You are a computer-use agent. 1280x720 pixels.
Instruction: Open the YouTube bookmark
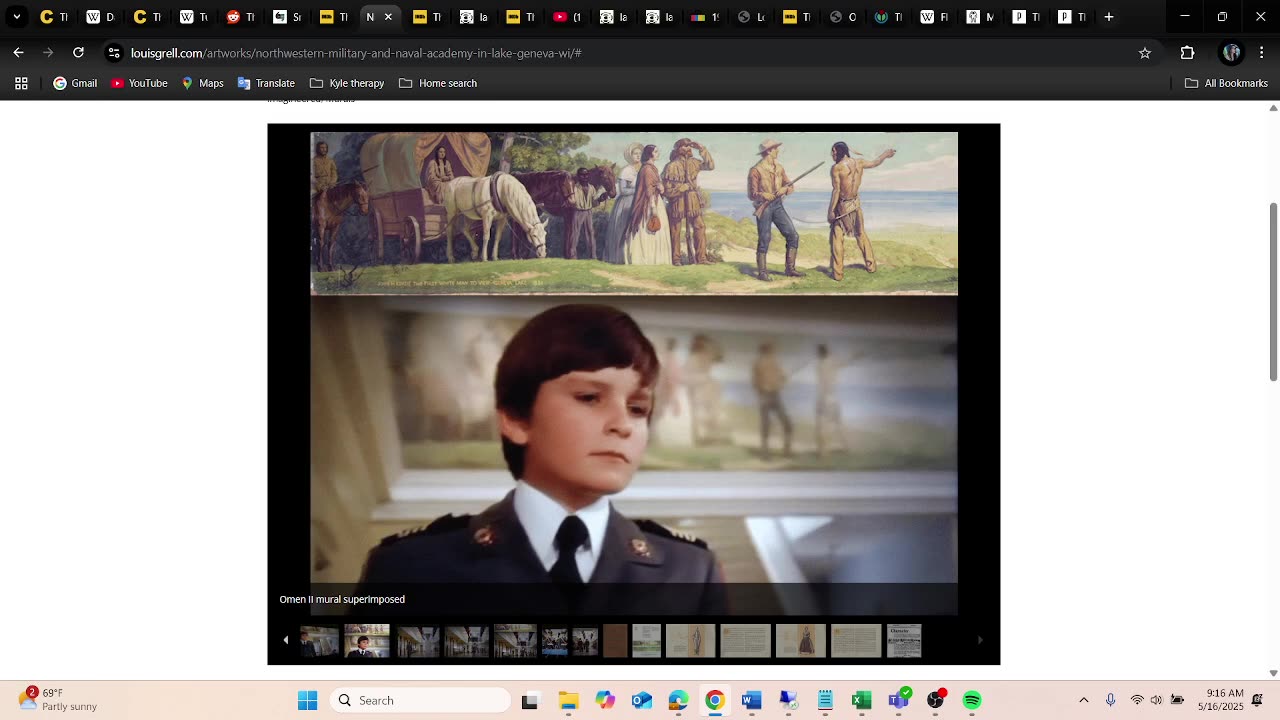[139, 83]
